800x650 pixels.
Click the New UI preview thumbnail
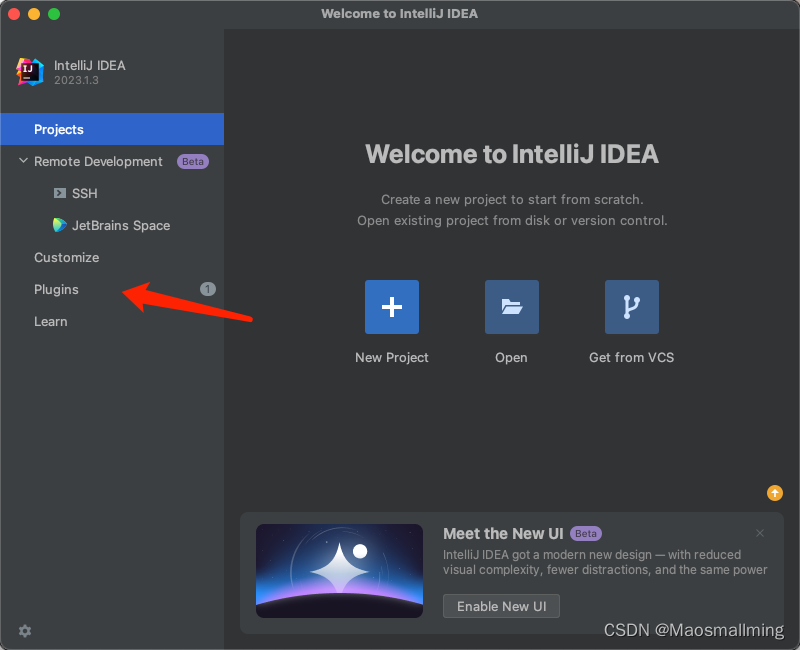(x=339, y=571)
